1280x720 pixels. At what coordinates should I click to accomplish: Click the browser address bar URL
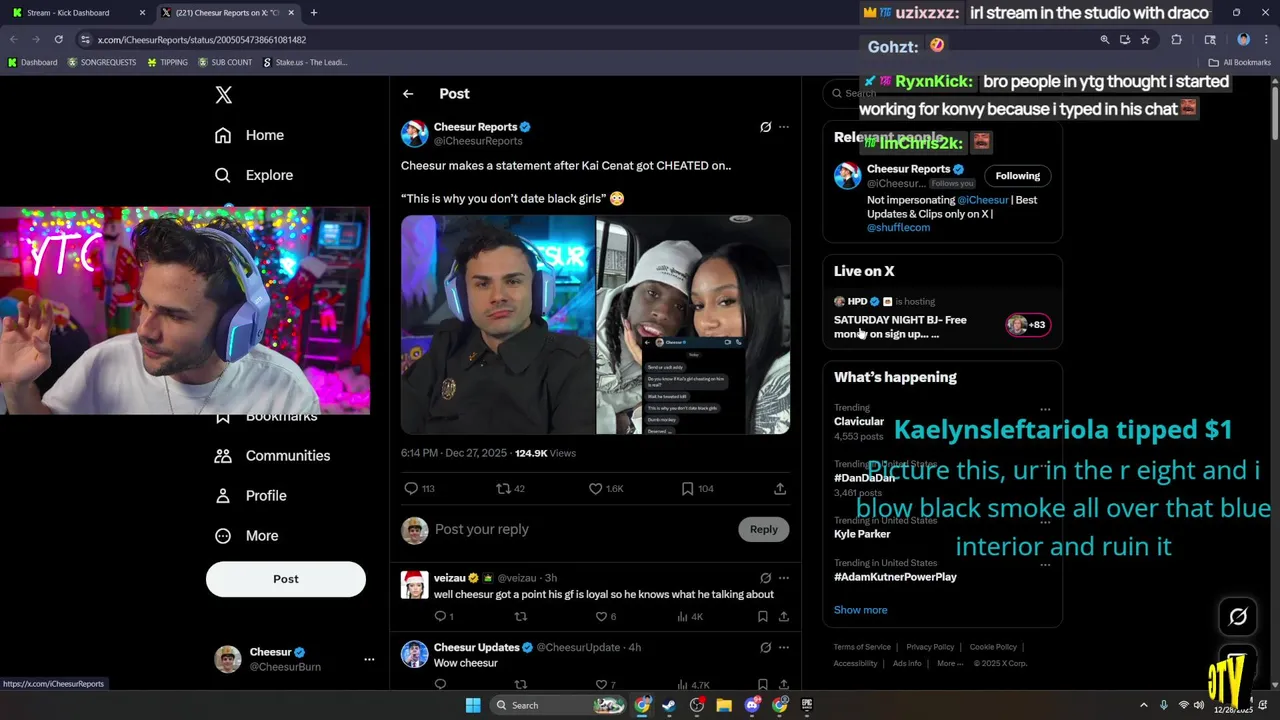tap(202, 40)
